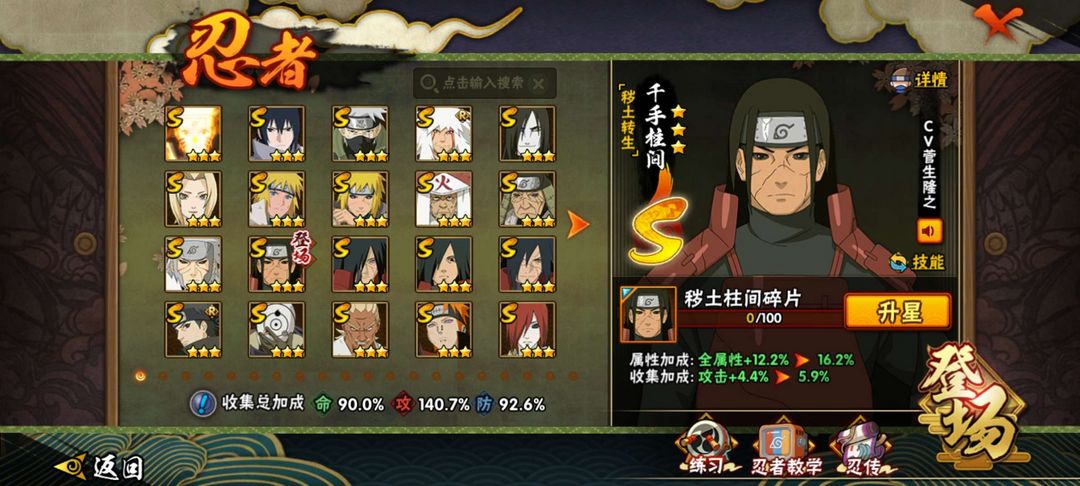This screenshot has width=1080, height=486.
Task: Tap the 技能 skill switch icon
Action: click(x=917, y=262)
